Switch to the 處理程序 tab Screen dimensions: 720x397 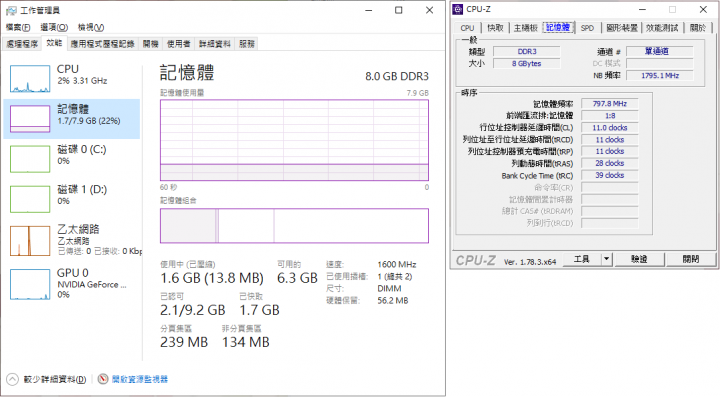point(22,44)
